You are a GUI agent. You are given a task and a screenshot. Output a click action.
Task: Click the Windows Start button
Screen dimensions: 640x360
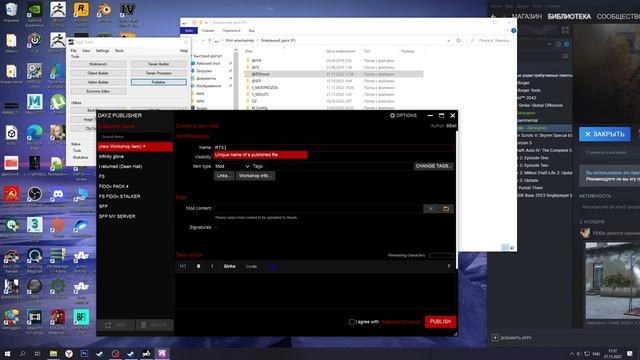7,353
